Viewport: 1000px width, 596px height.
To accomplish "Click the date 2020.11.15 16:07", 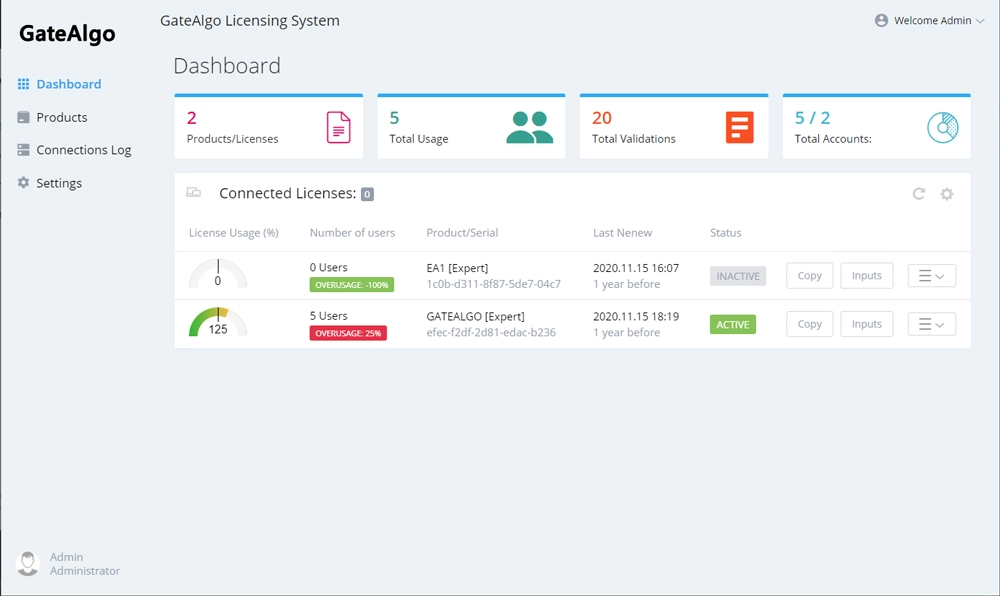I will [x=636, y=268].
